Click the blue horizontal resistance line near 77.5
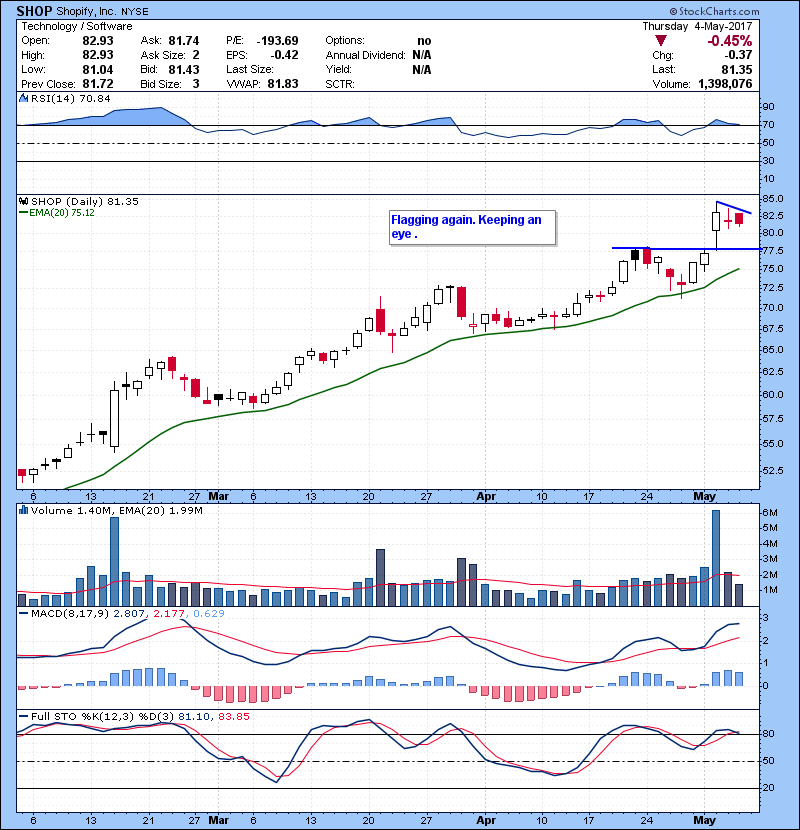The height and width of the screenshot is (830, 800). point(686,248)
